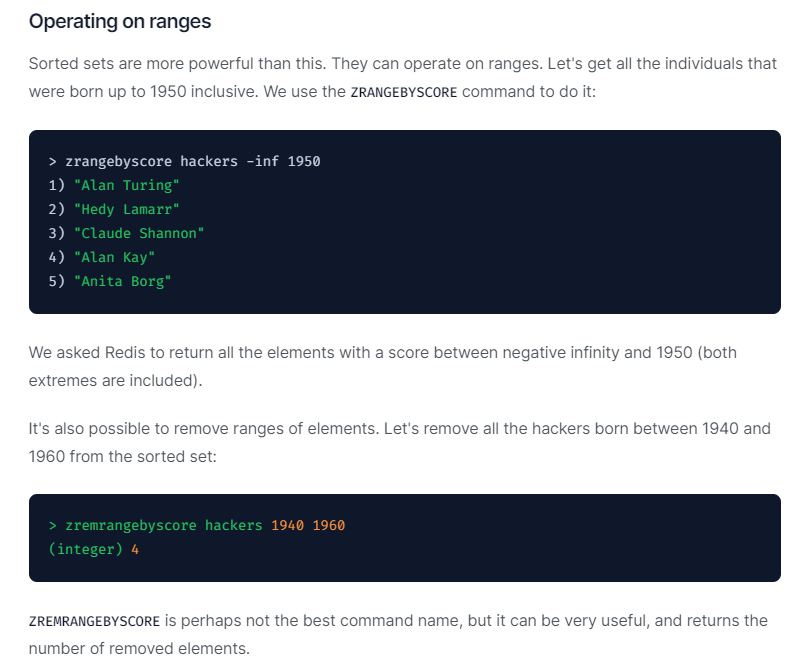Click the orange "1960" argument in the command

tap(328, 525)
